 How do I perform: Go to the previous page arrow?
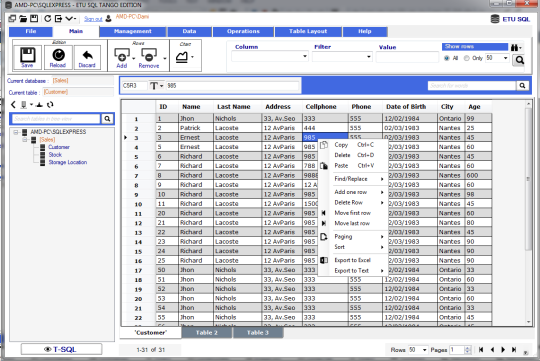pos(492,350)
